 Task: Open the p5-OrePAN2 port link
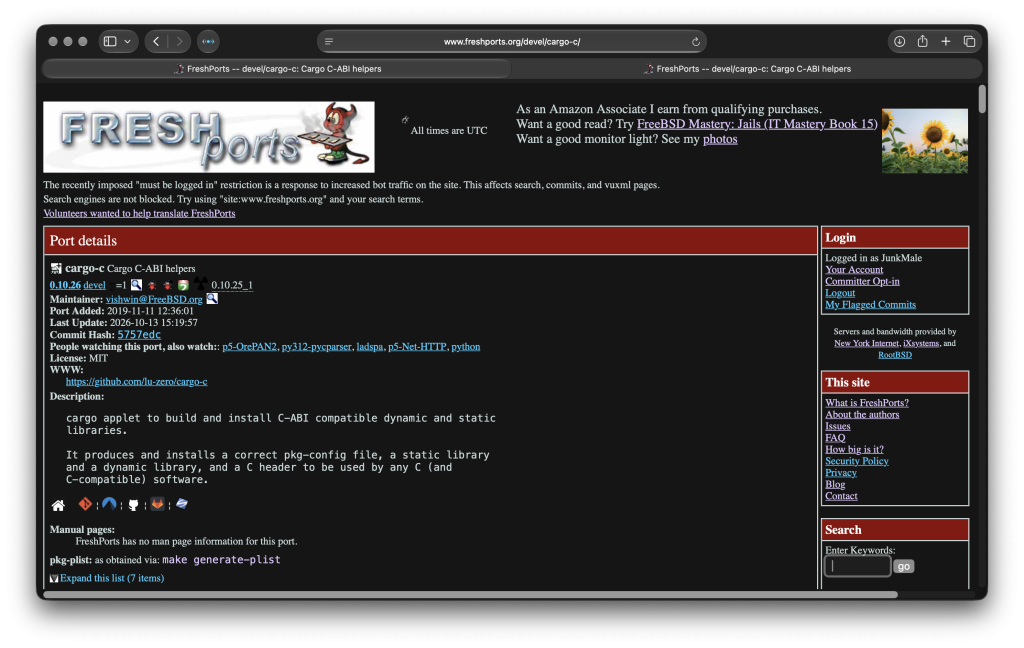click(249, 347)
